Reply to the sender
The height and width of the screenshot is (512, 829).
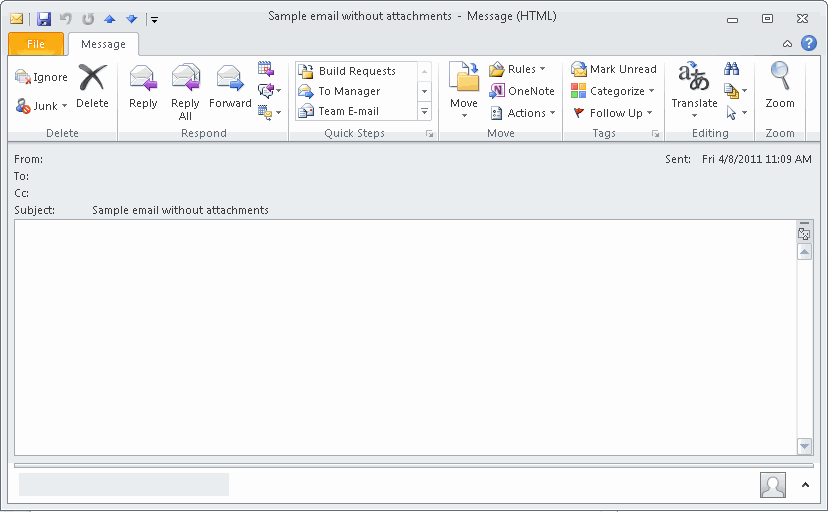[x=143, y=87]
